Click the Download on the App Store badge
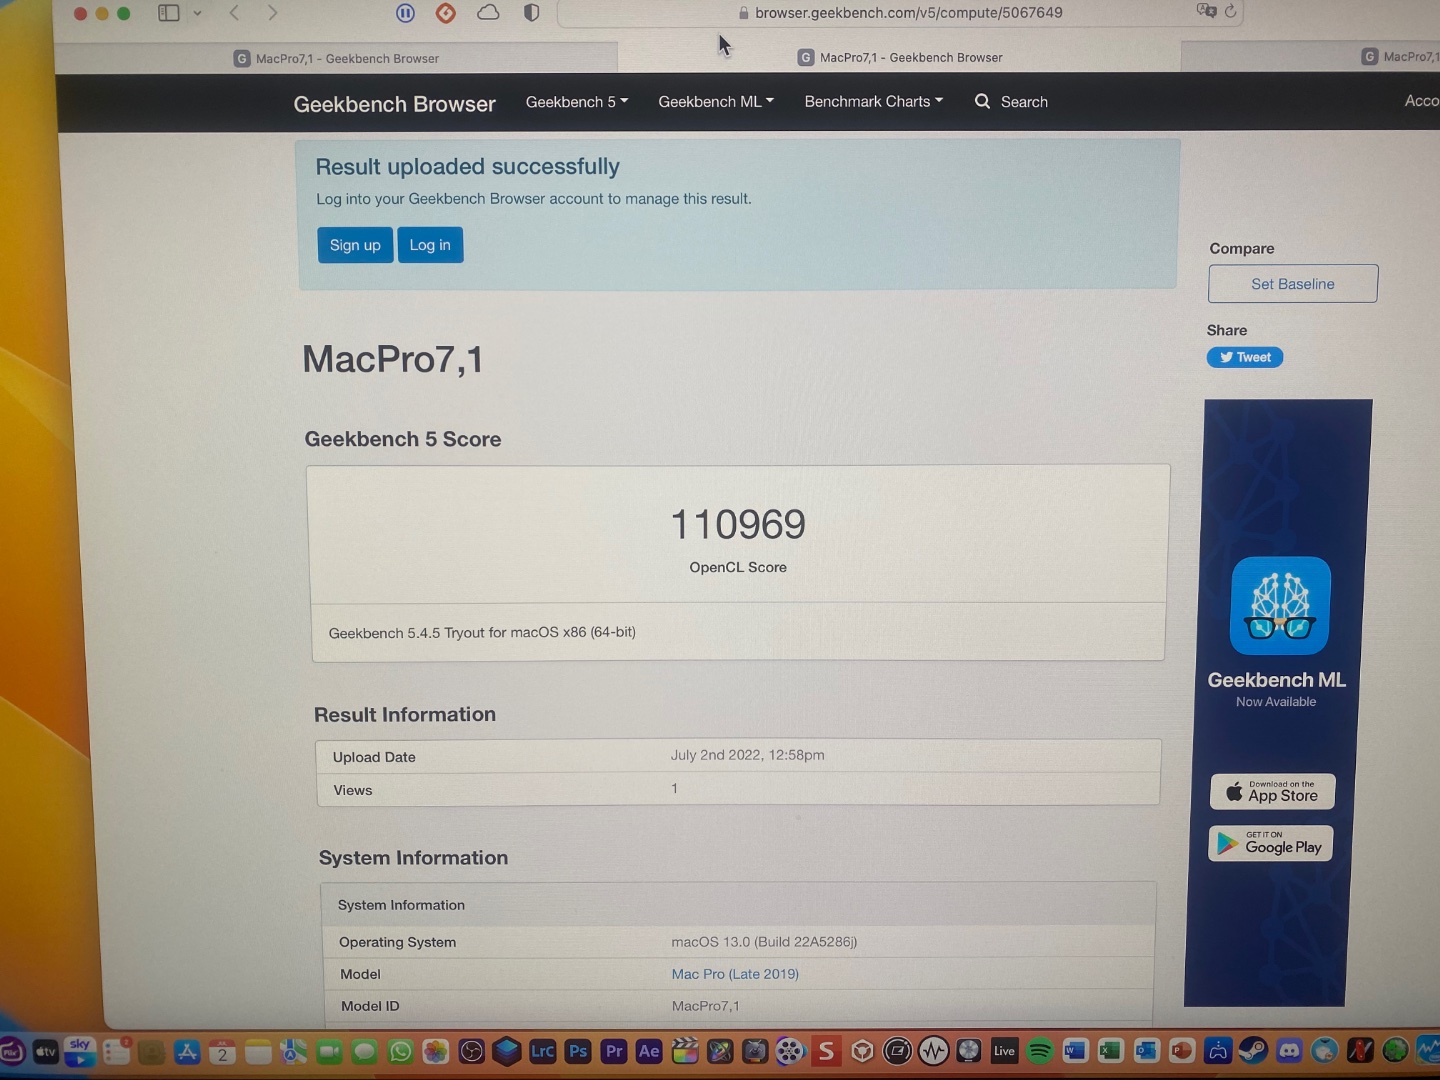Image resolution: width=1440 pixels, height=1080 pixels. coord(1272,792)
